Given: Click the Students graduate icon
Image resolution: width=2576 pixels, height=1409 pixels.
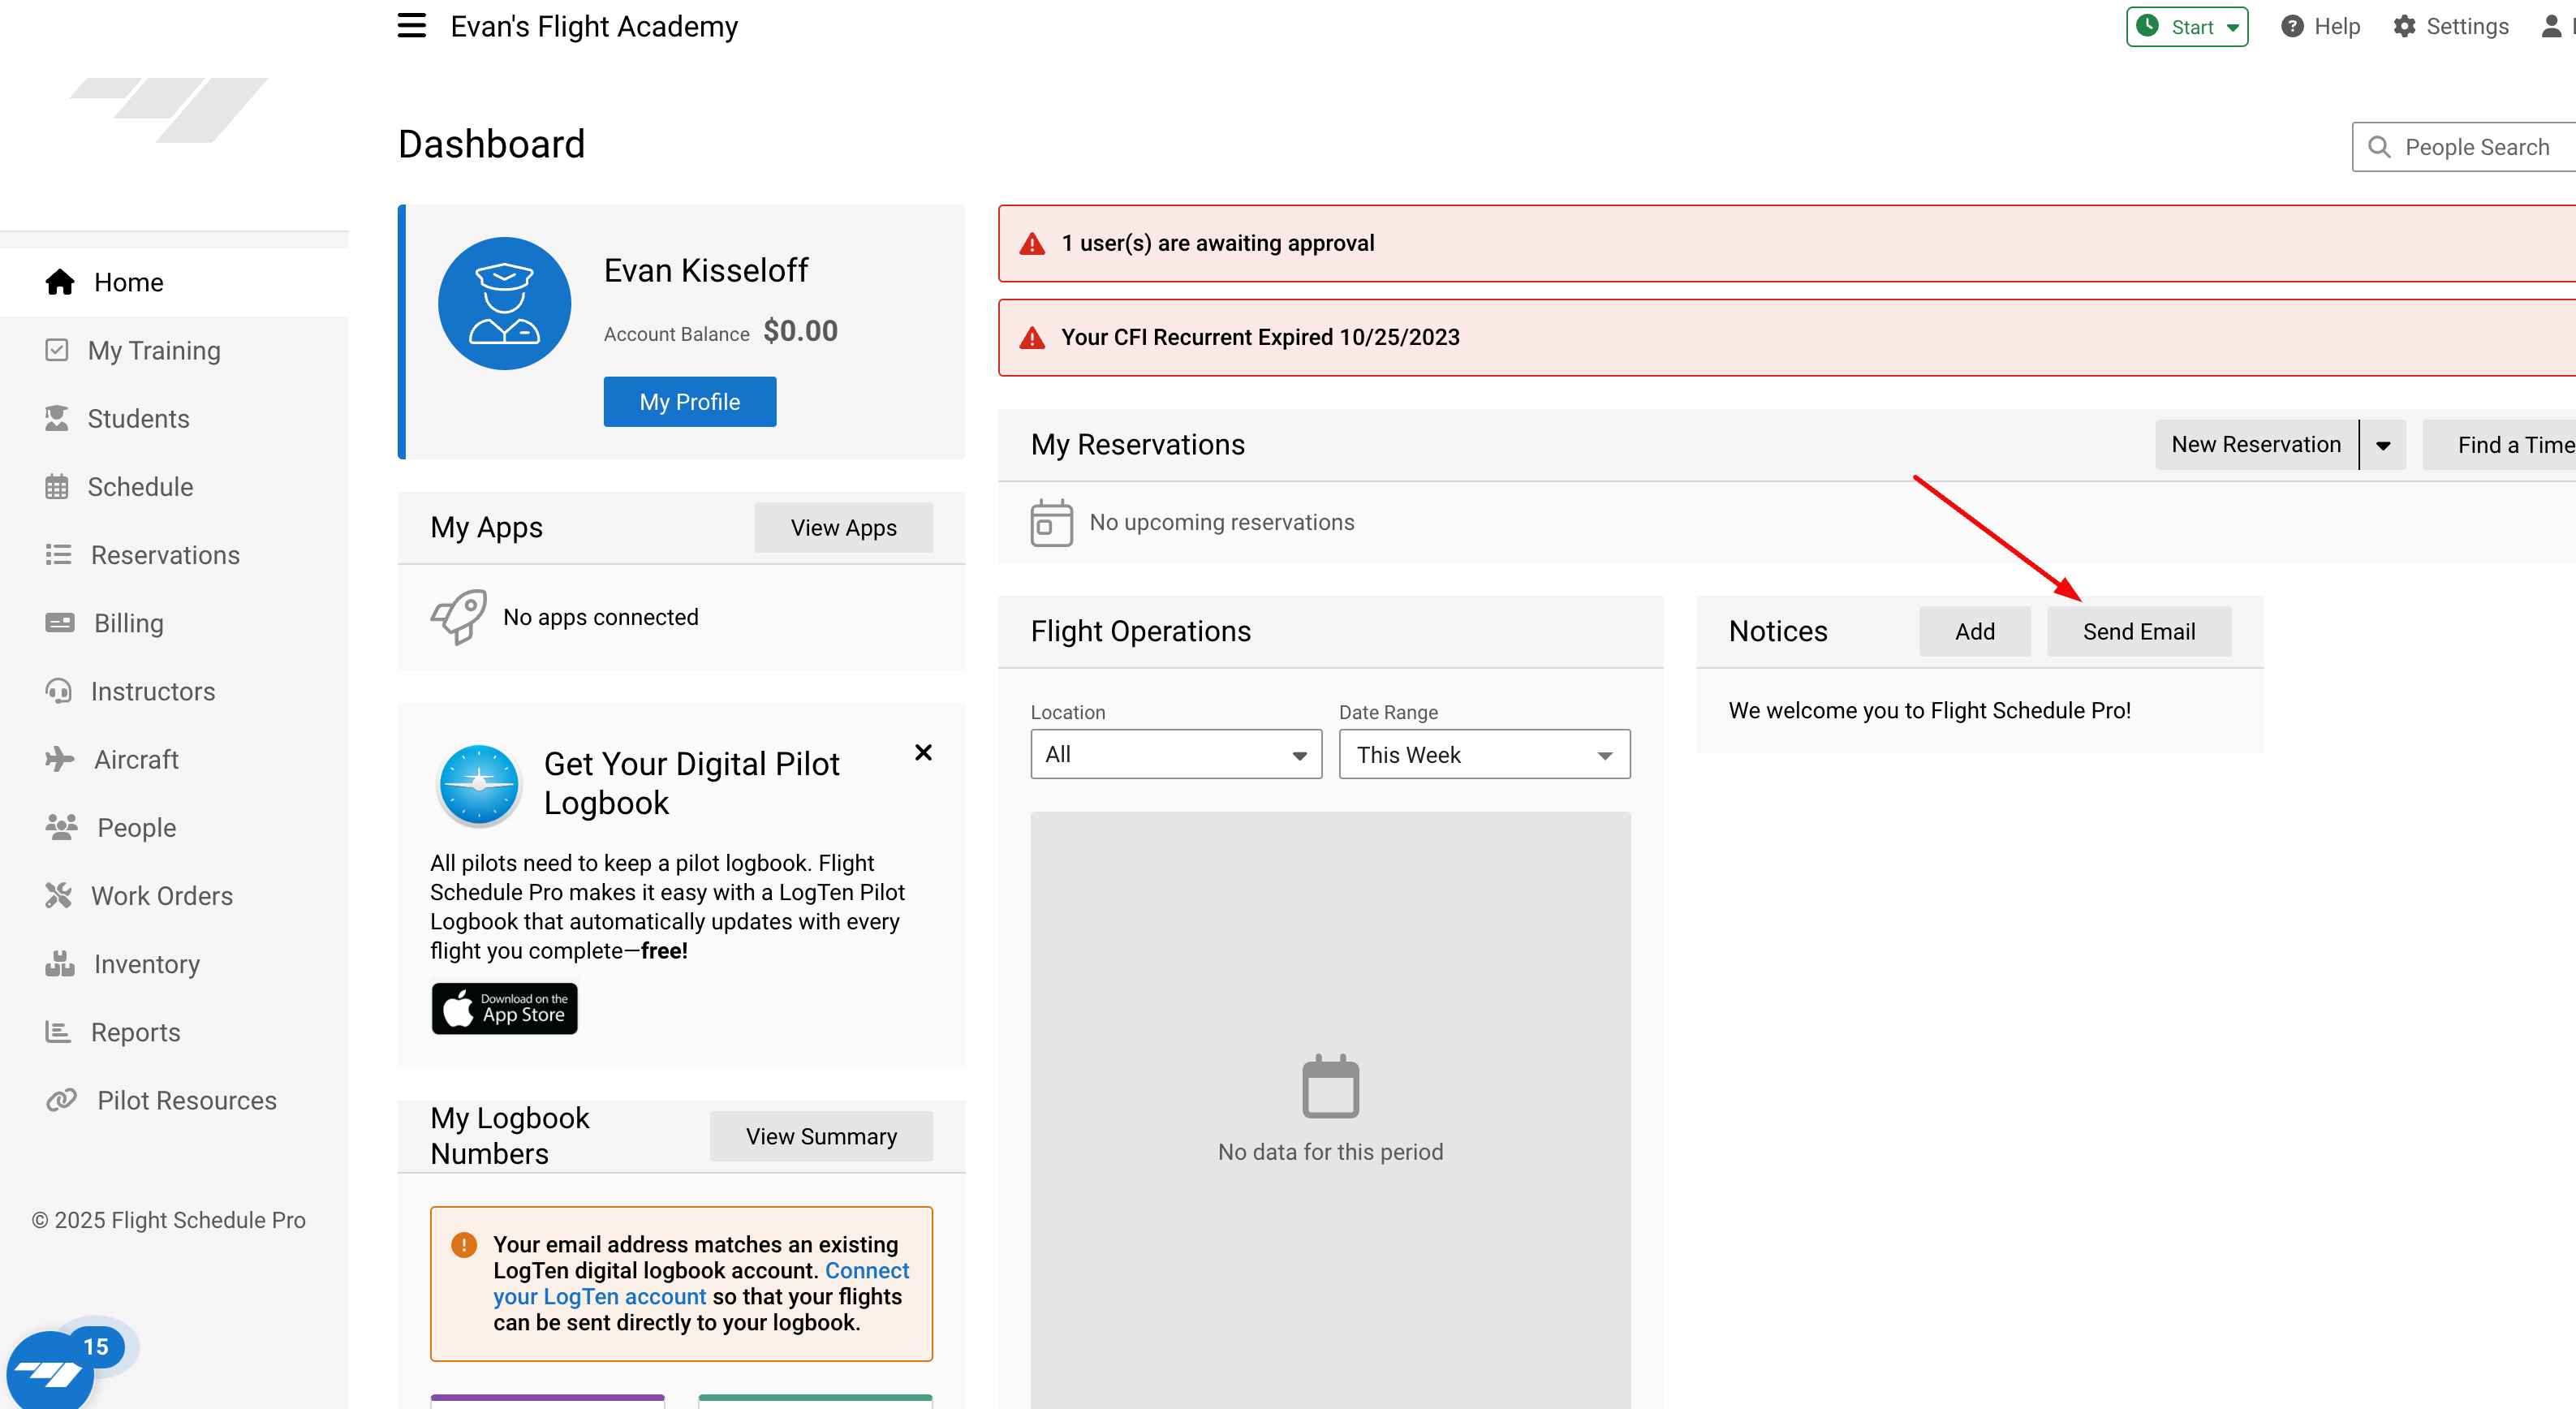Looking at the screenshot, I should pyautogui.click(x=57, y=418).
